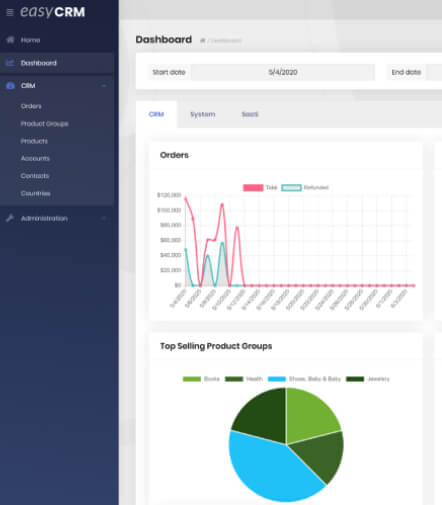This screenshot has height=505, width=442.
Task: Click the End date label
Action: [x=406, y=72]
